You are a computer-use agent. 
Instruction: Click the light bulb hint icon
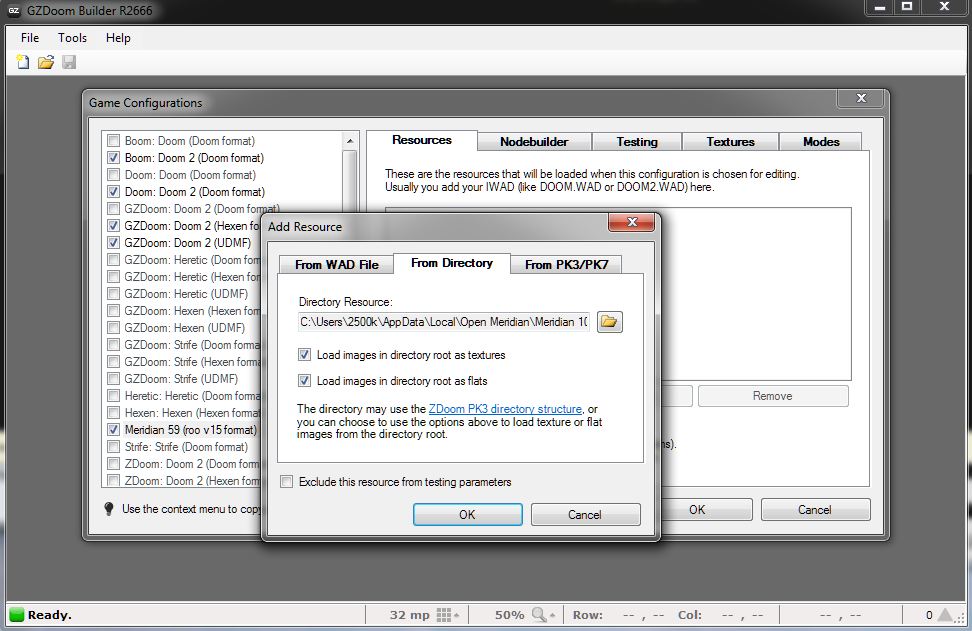(x=108, y=509)
